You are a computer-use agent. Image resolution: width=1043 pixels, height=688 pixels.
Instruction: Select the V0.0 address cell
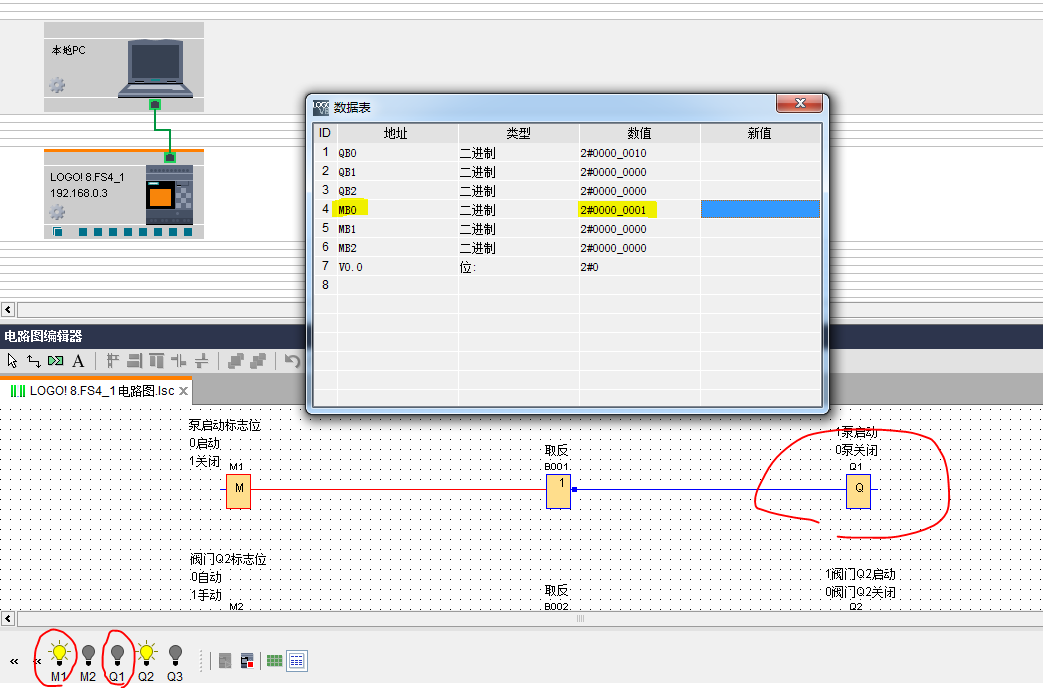397,267
